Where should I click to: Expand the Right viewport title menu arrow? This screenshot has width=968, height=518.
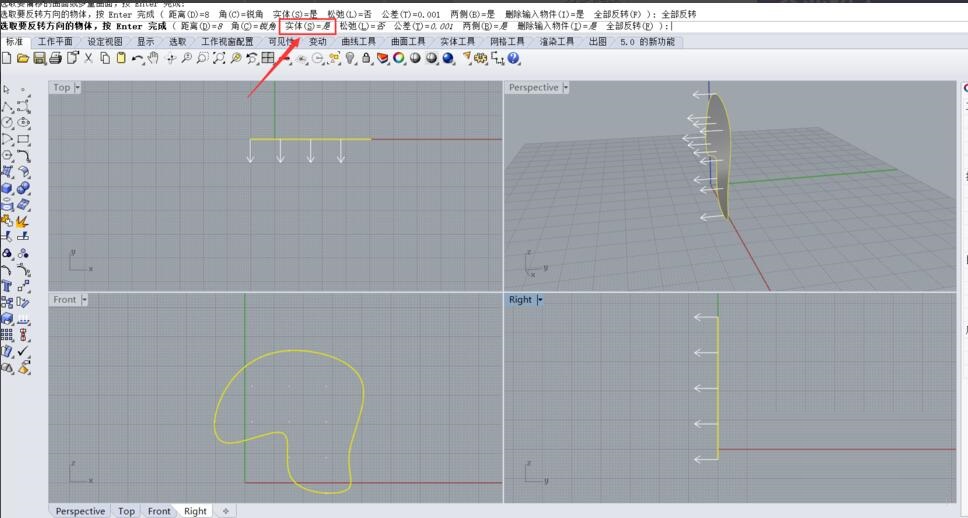[x=539, y=300]
